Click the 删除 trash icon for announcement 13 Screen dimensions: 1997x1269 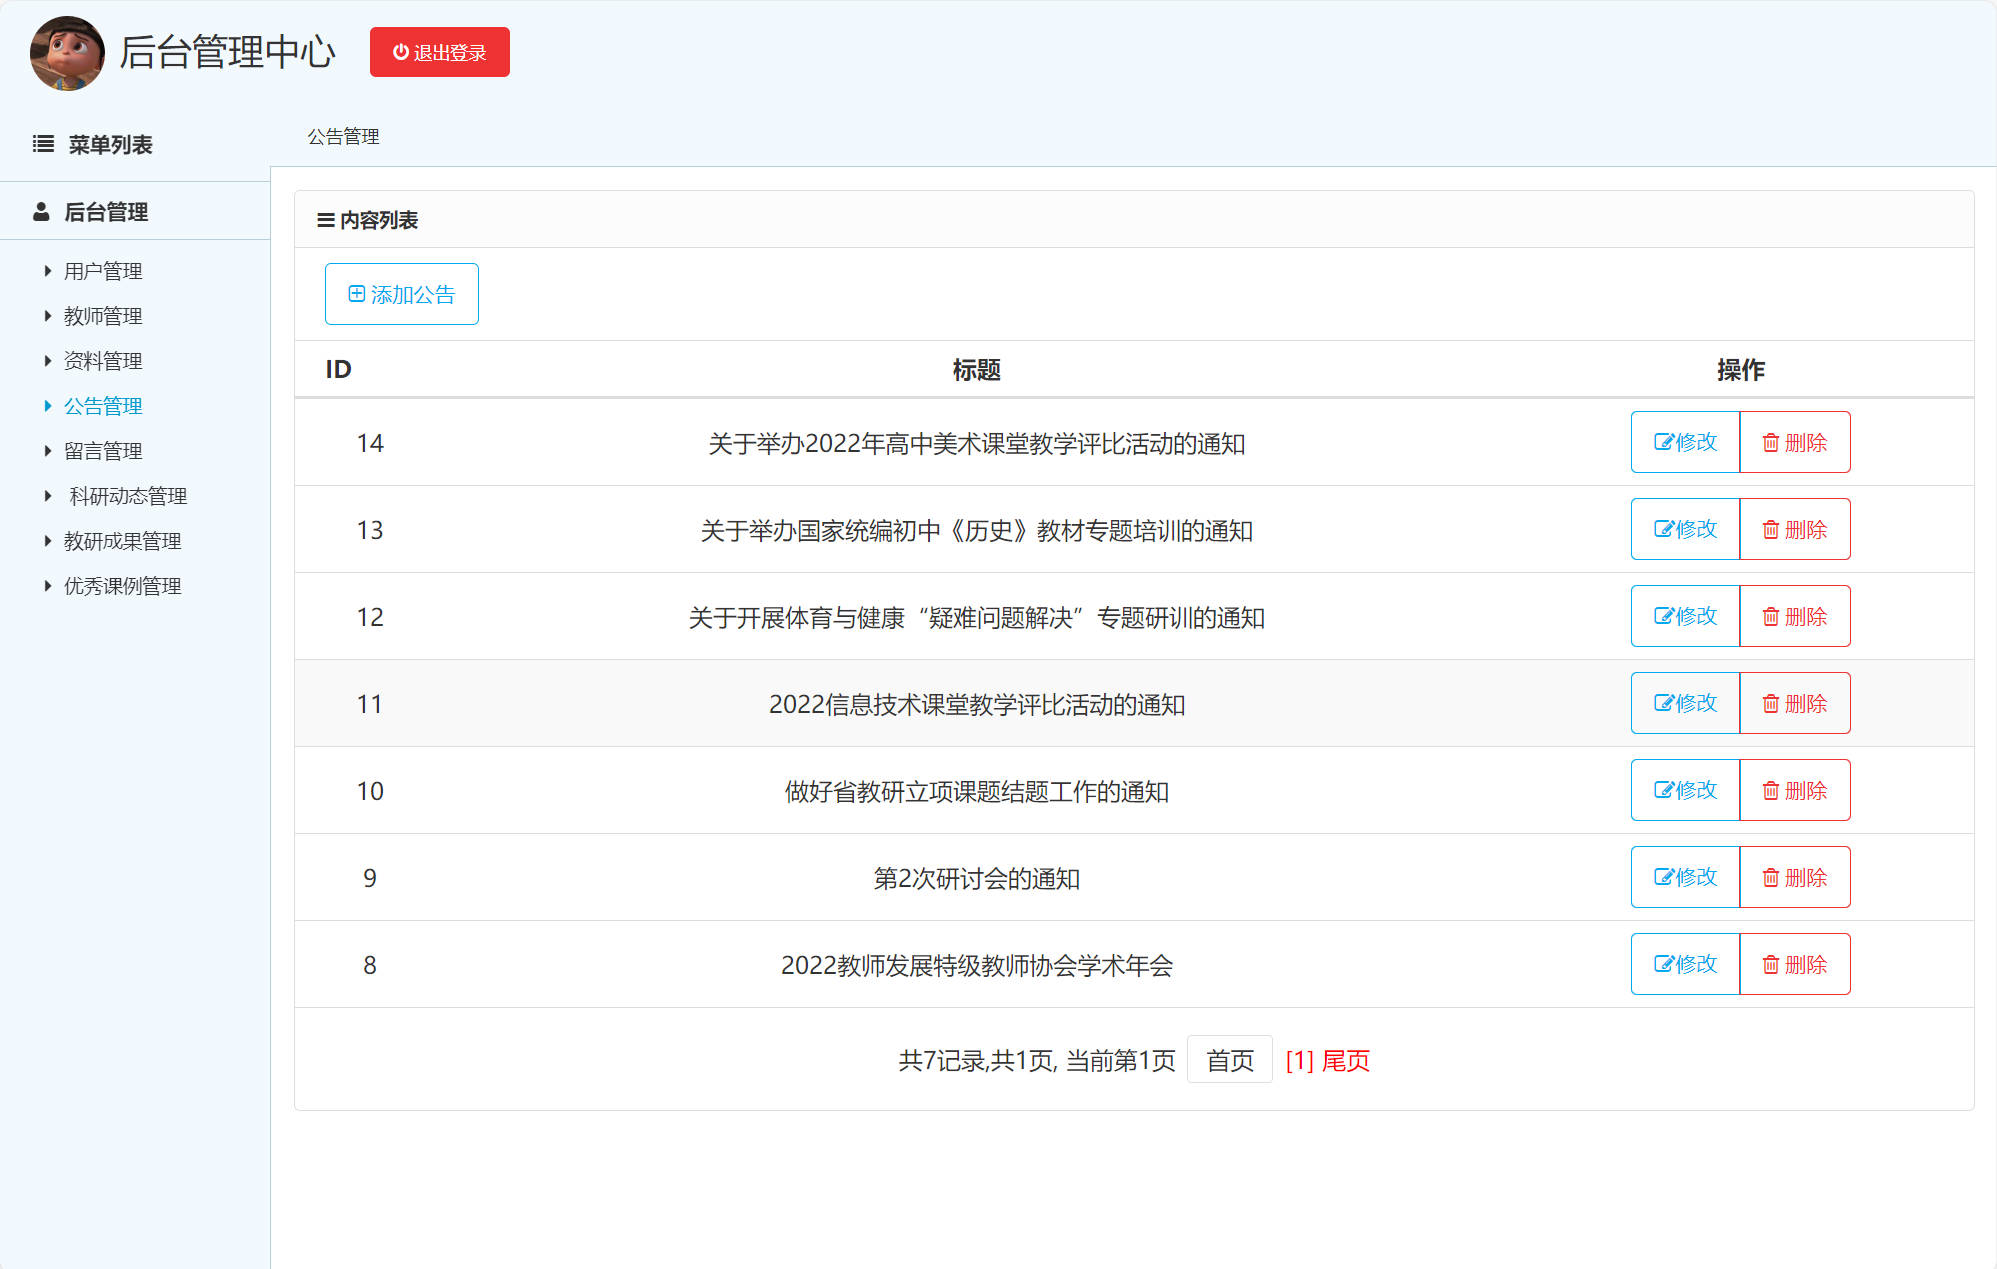click(x=1771, y=529)
